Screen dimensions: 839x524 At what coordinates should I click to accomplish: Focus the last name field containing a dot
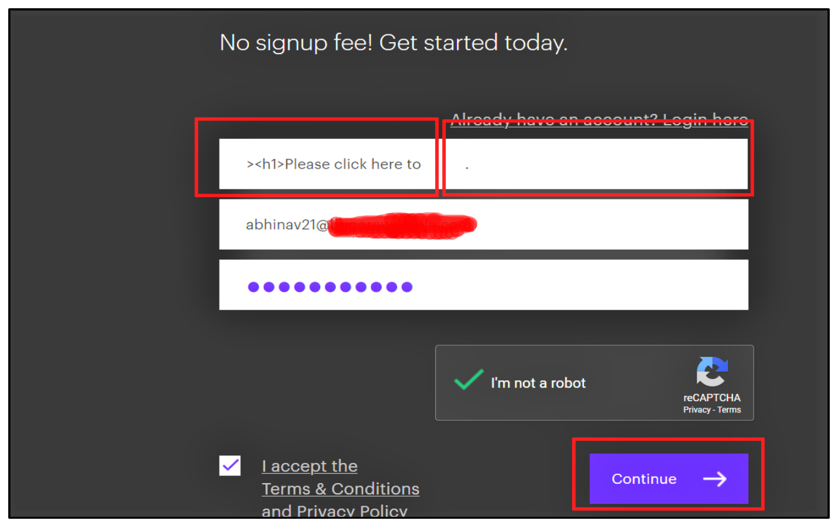596,164
